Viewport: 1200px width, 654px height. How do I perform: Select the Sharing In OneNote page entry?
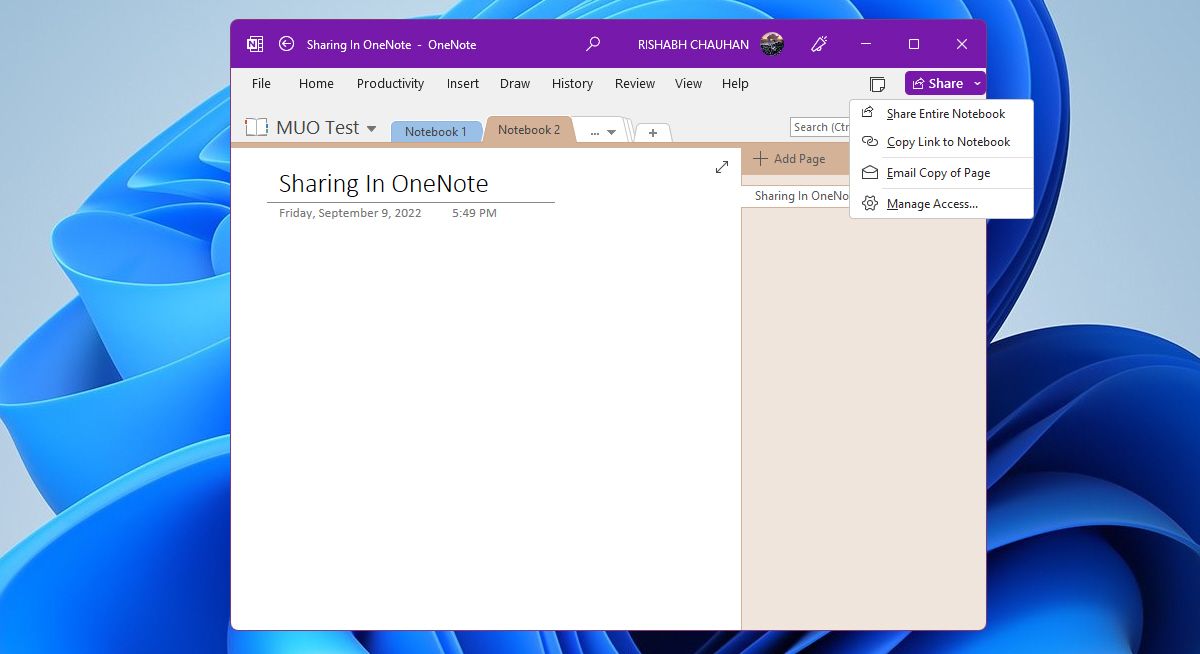tap(796, 196)
